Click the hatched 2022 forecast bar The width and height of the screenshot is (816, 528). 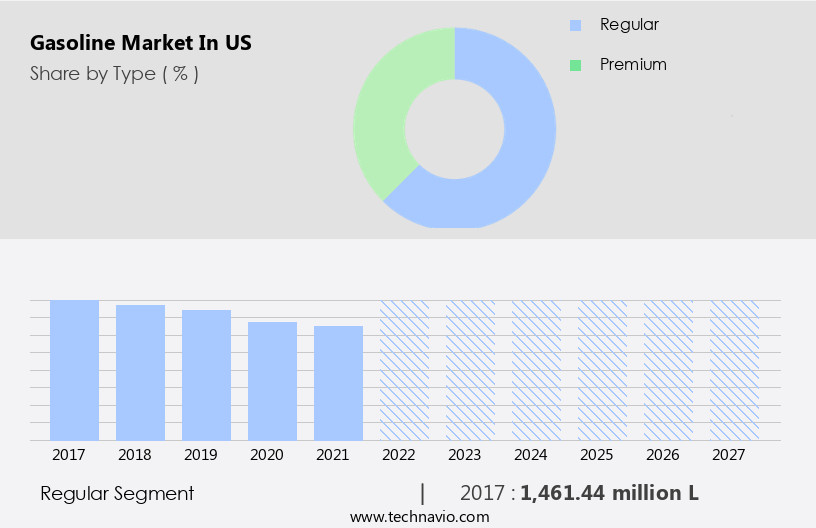point(404,370)
